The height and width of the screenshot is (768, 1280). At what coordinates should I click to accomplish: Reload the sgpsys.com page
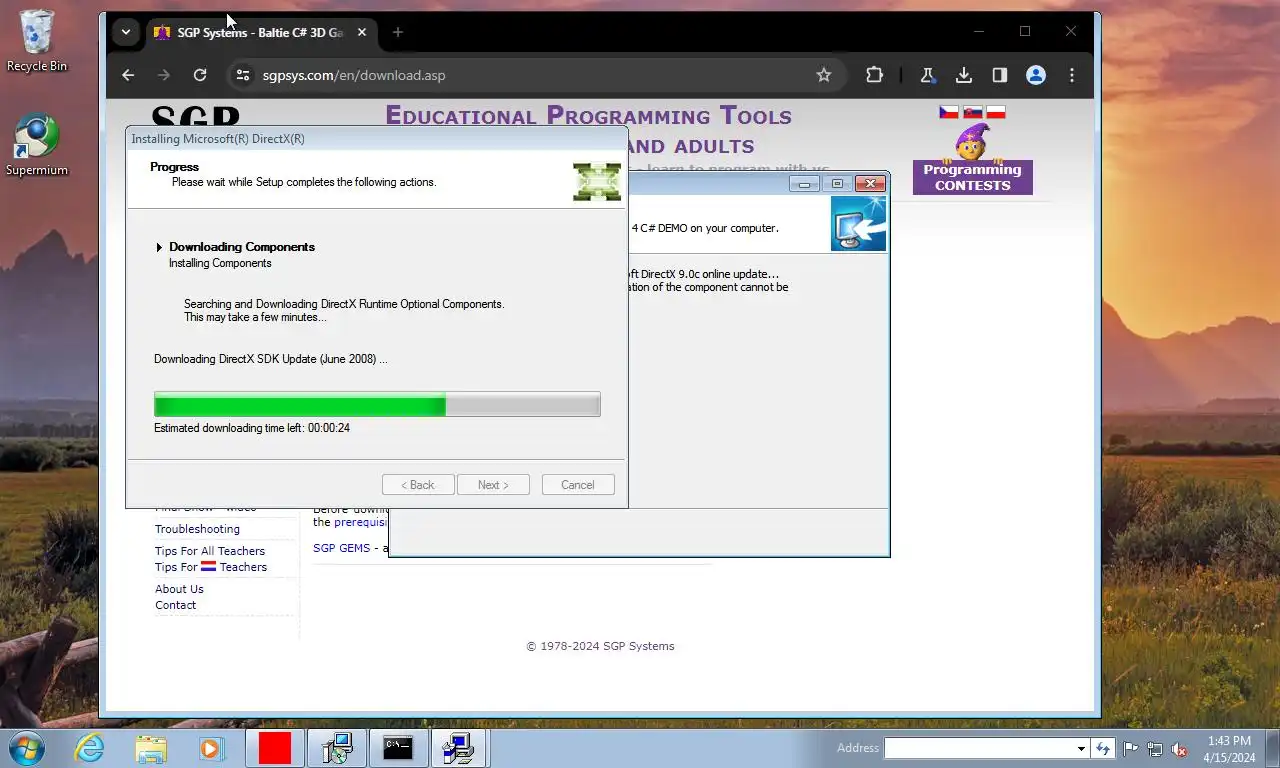[200, 75]
